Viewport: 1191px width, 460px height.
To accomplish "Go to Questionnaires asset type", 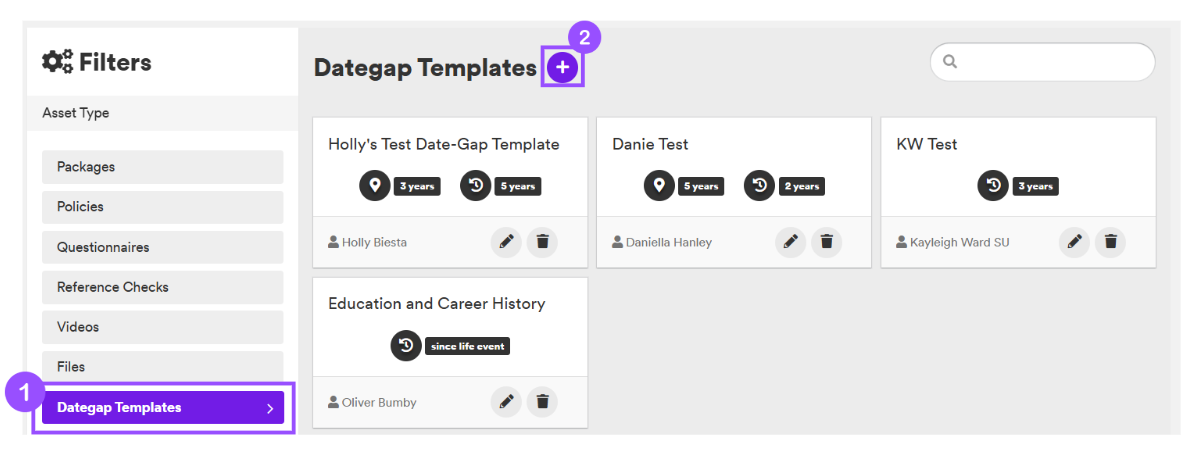I will pos(163,247).
